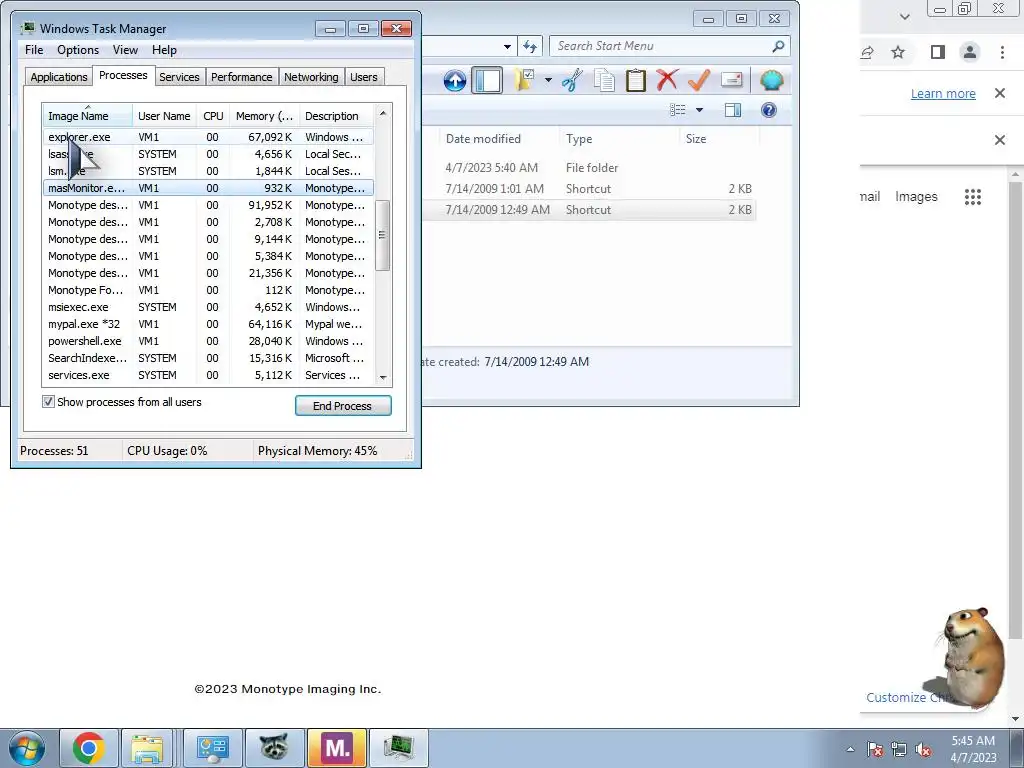The width and height of the screenshot is (1024, 768).
Task: Sort processes by the Memory column header
Action: click(x=264, y=116)
